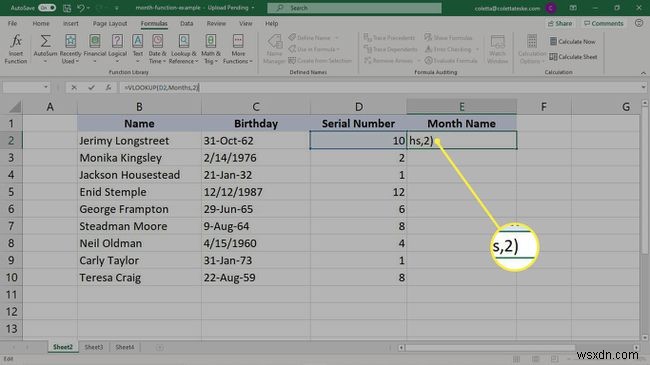Confirm formula entry with checkmark
This screenshot has width=650, height=365.
91,88
